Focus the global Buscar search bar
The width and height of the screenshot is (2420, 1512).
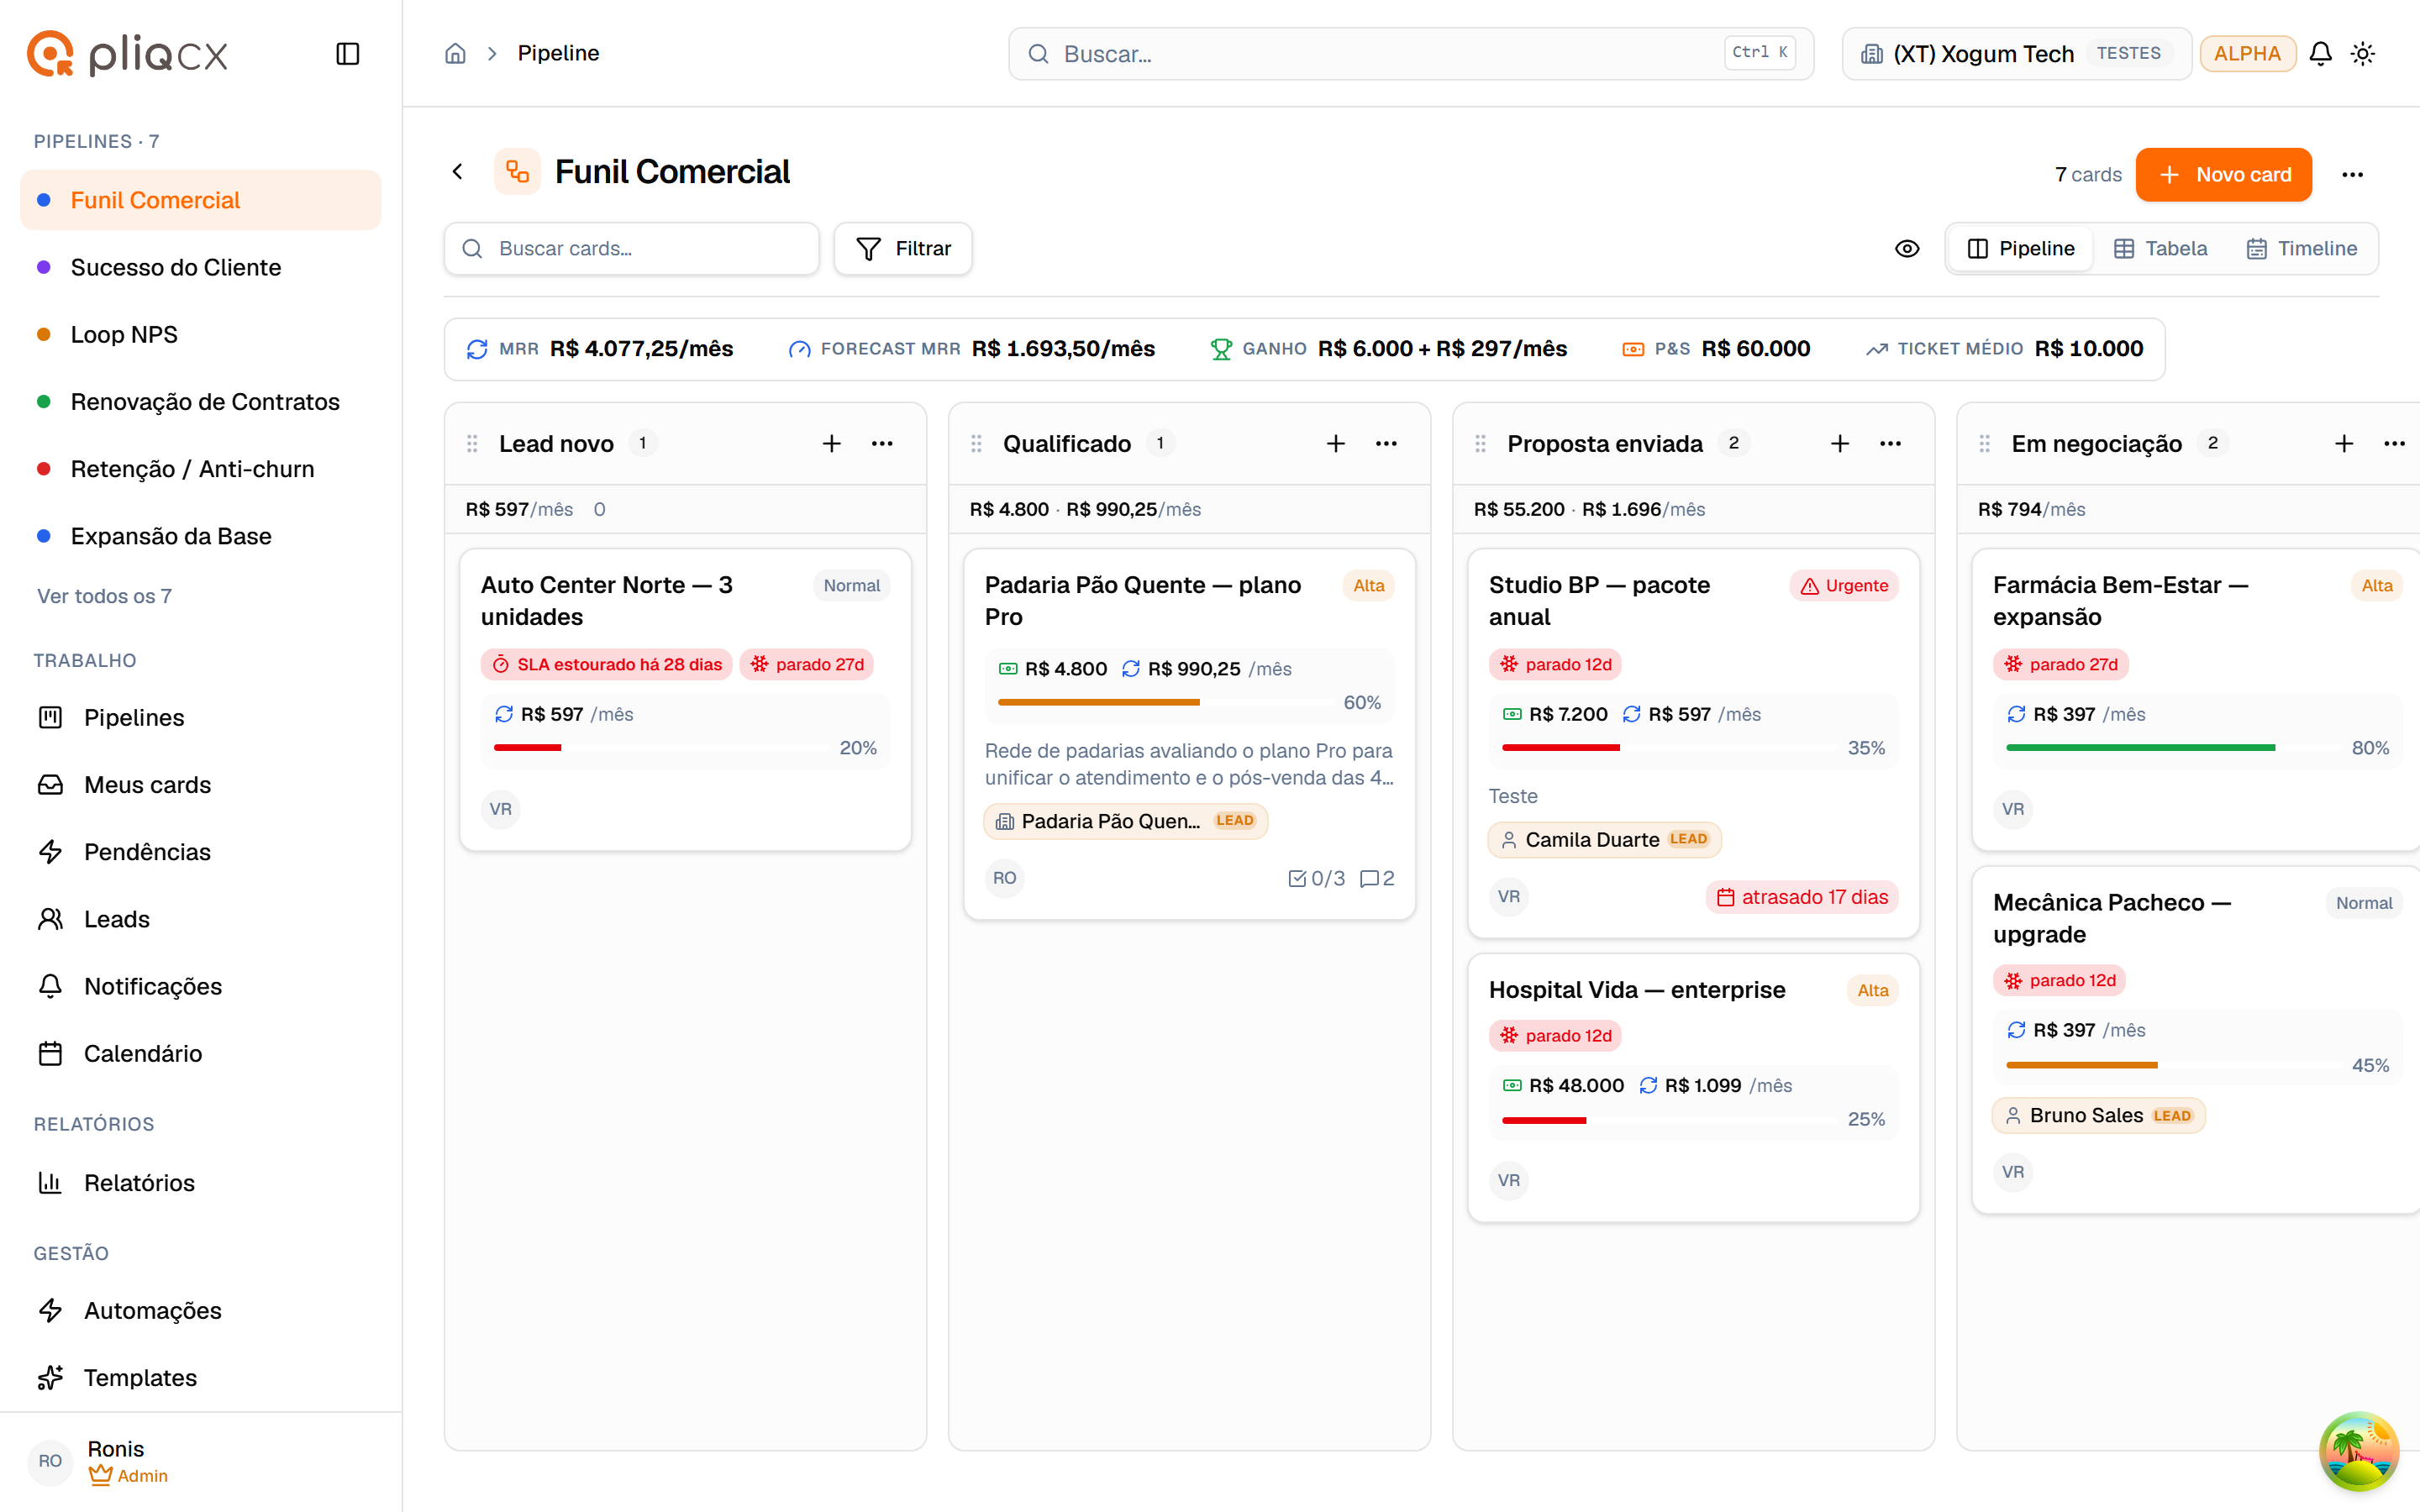(1410, 53)
